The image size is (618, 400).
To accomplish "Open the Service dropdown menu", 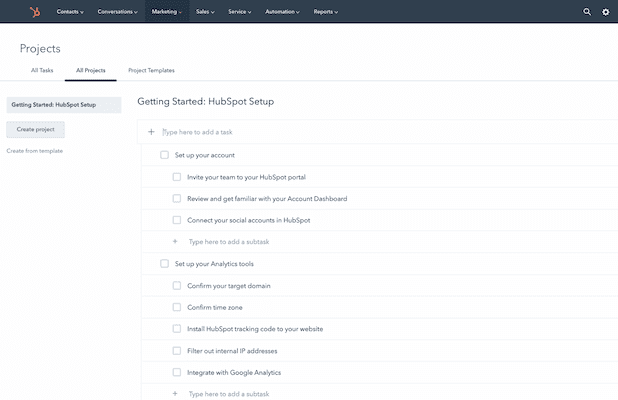I will tap(240, 12).
